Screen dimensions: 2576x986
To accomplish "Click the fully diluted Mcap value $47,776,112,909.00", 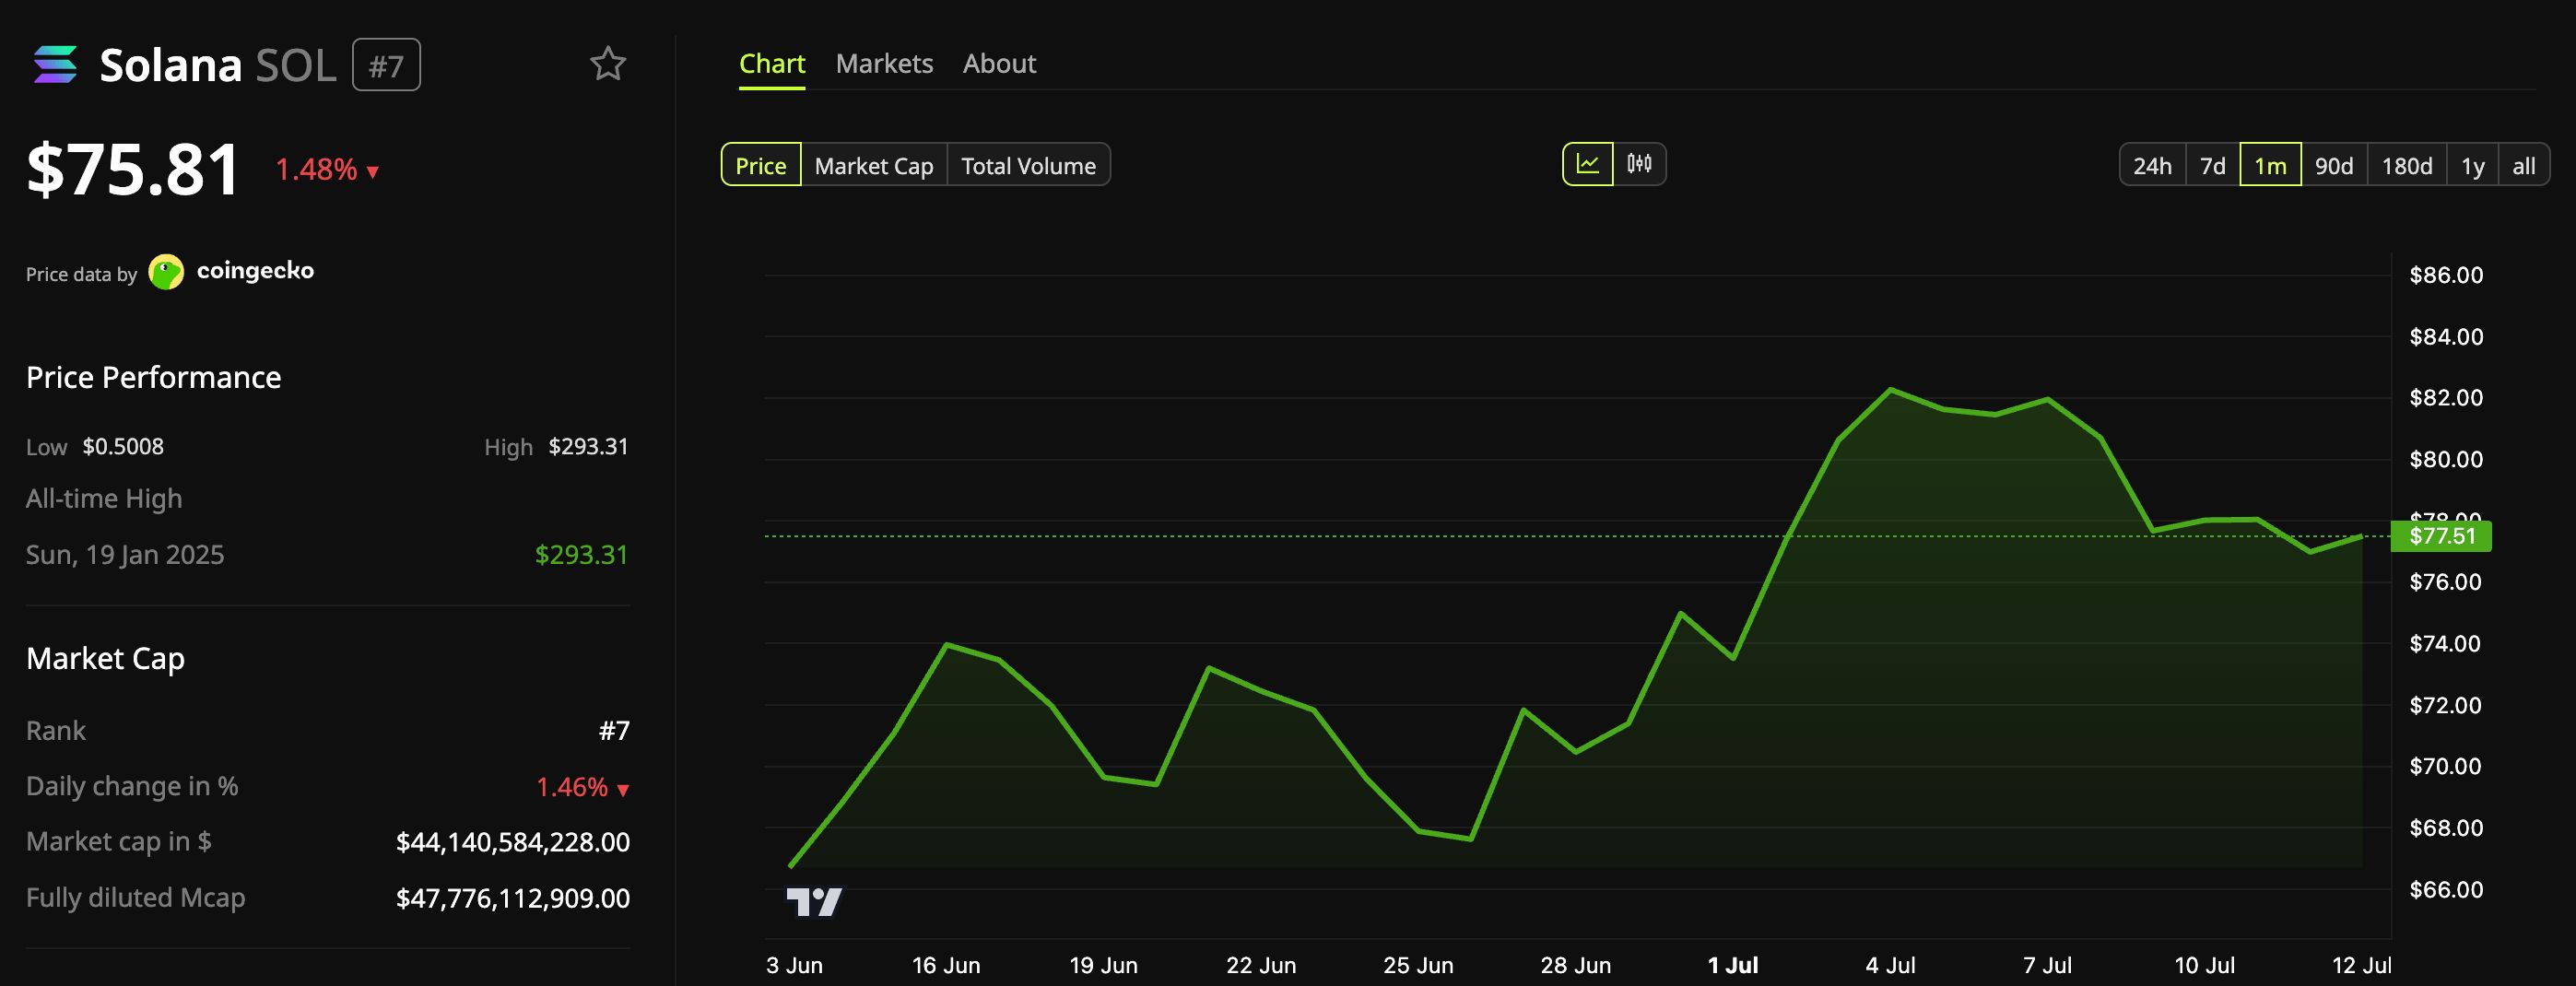I will (513, 898).
